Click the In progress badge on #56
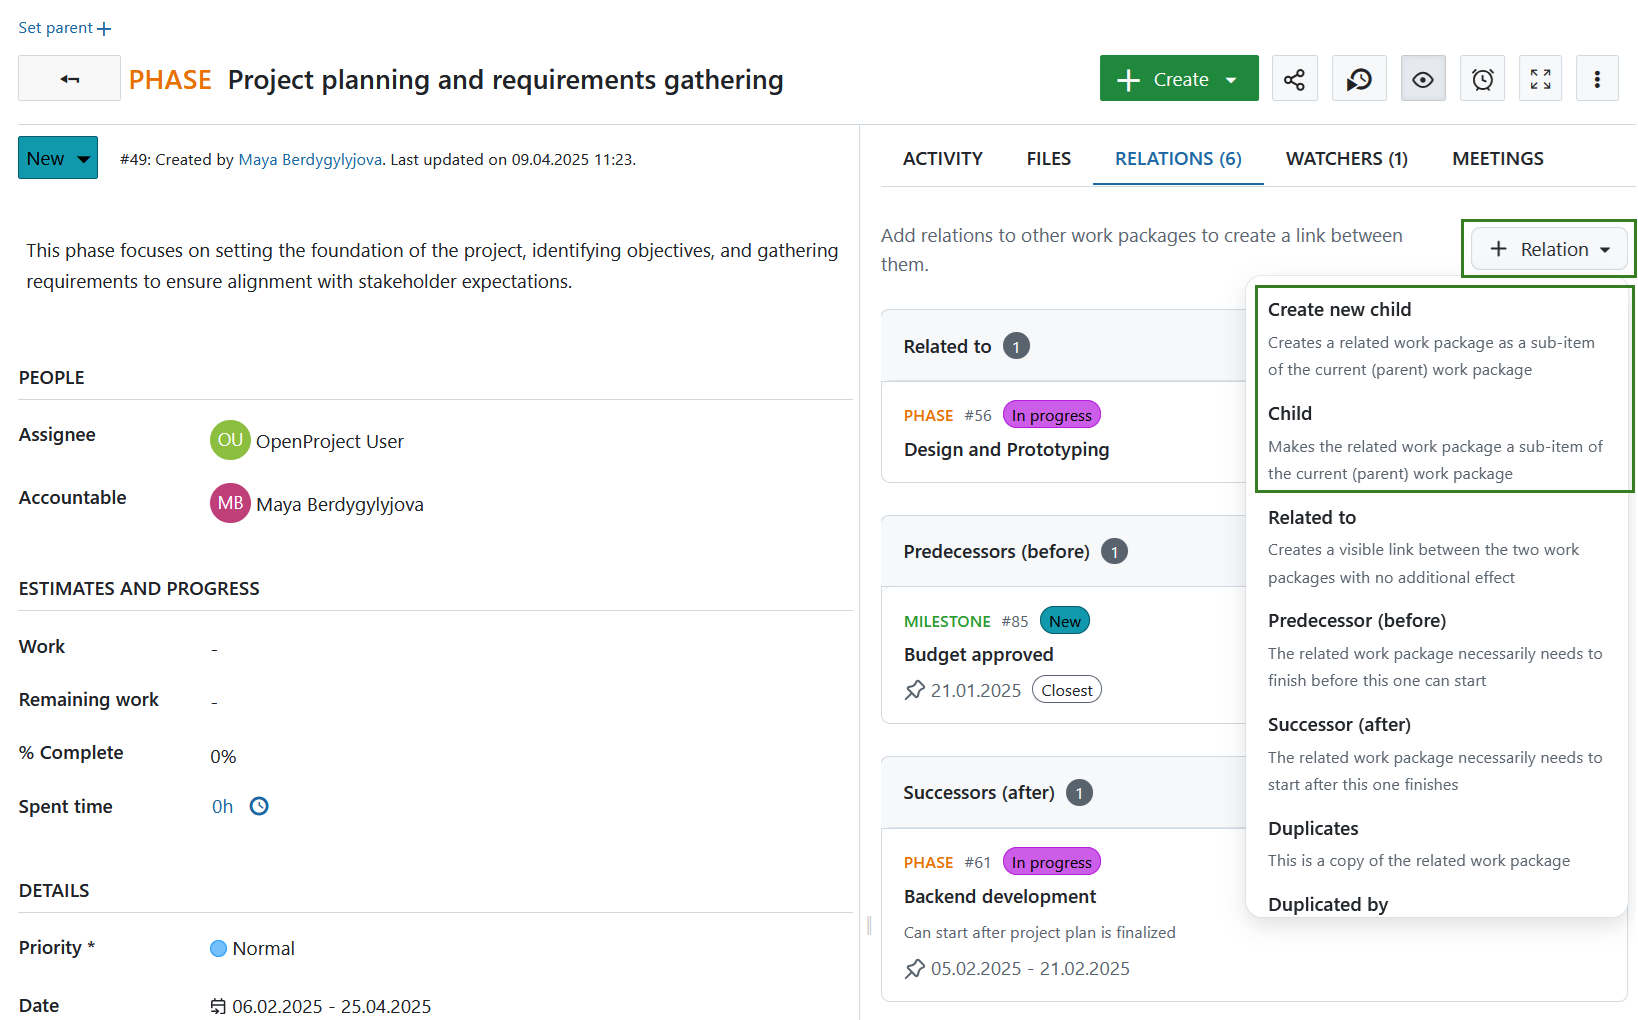The height and width of the screenshot is (1020, 1638). click(x=1051, y=415)
